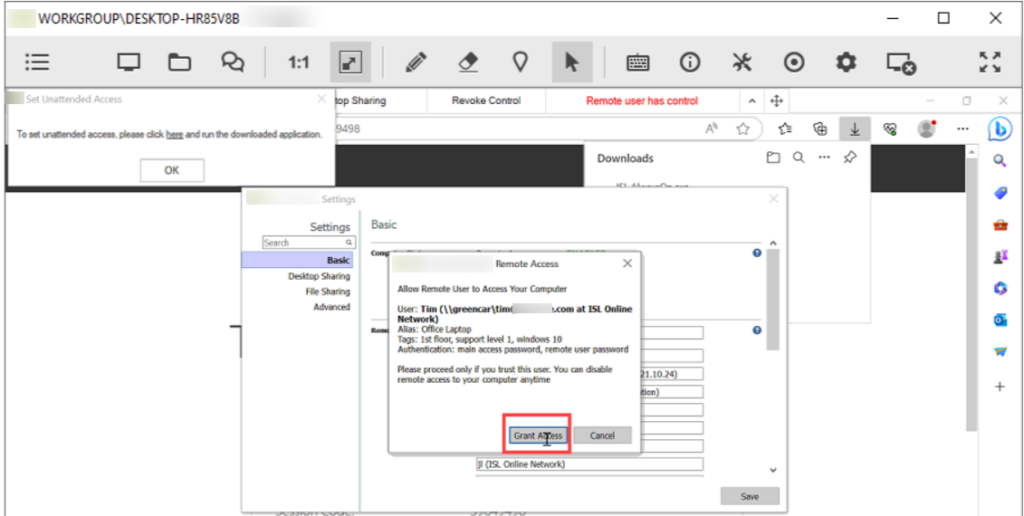The height and width of the screenshot is (516, 1024).
Task: Select Desktop Sharing in Settings sidebar
Action: pos(319,276)
